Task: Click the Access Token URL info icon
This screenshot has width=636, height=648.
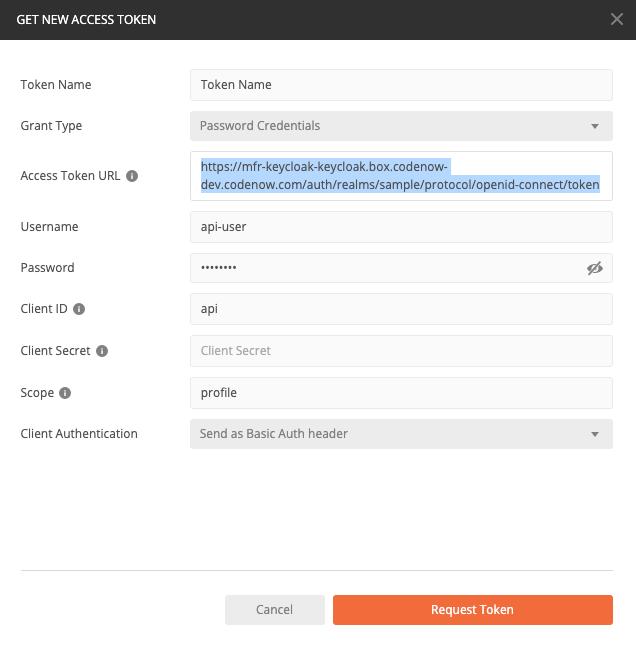Action: click(x=132, y=176)
